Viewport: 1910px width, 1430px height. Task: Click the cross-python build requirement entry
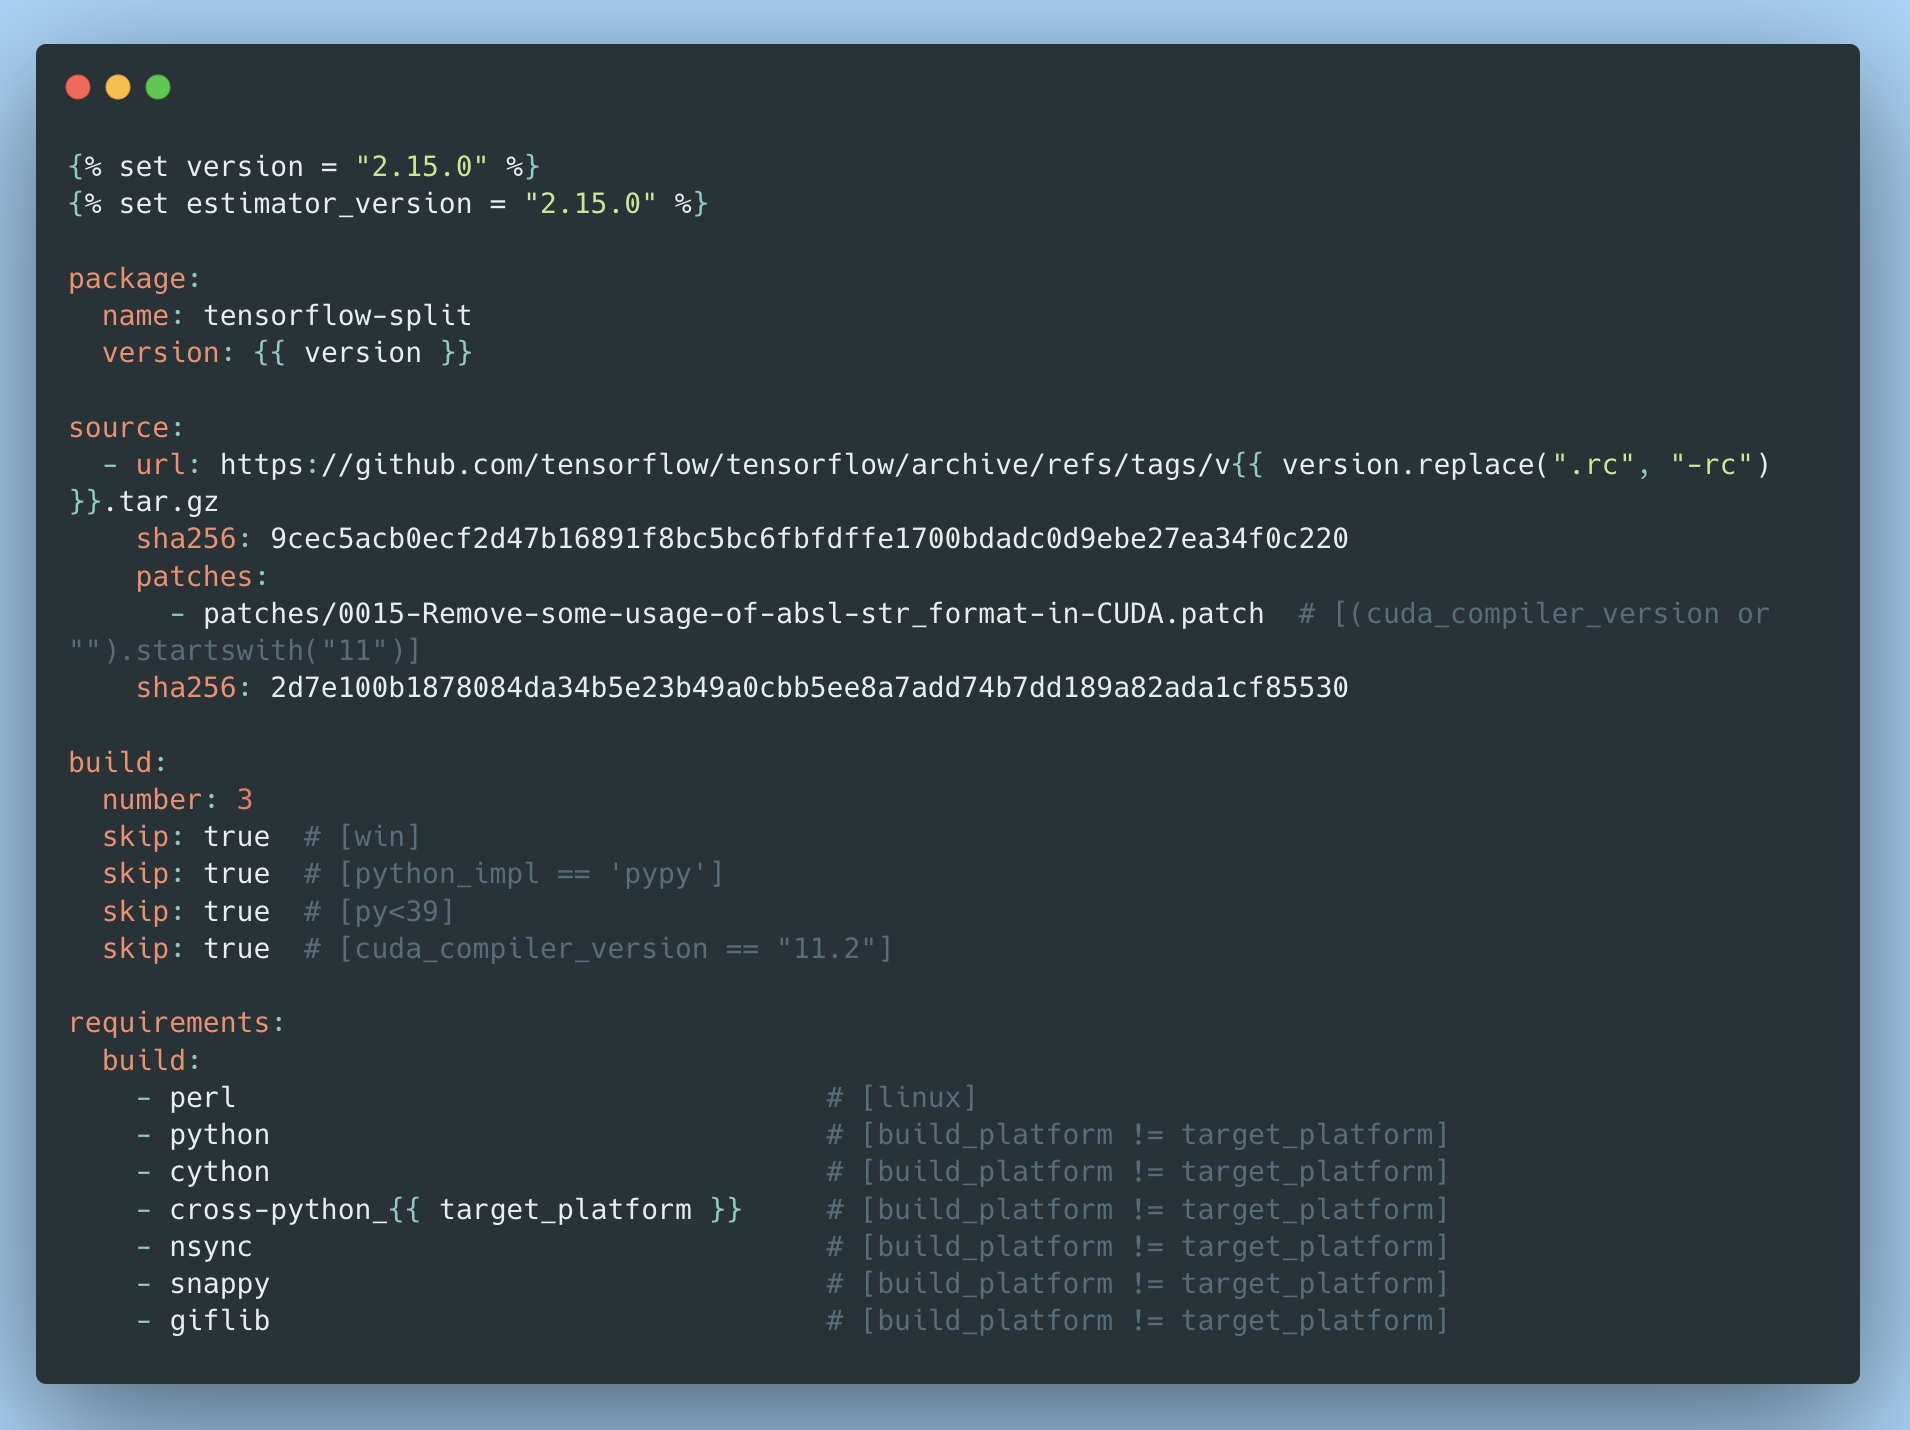455,1210
